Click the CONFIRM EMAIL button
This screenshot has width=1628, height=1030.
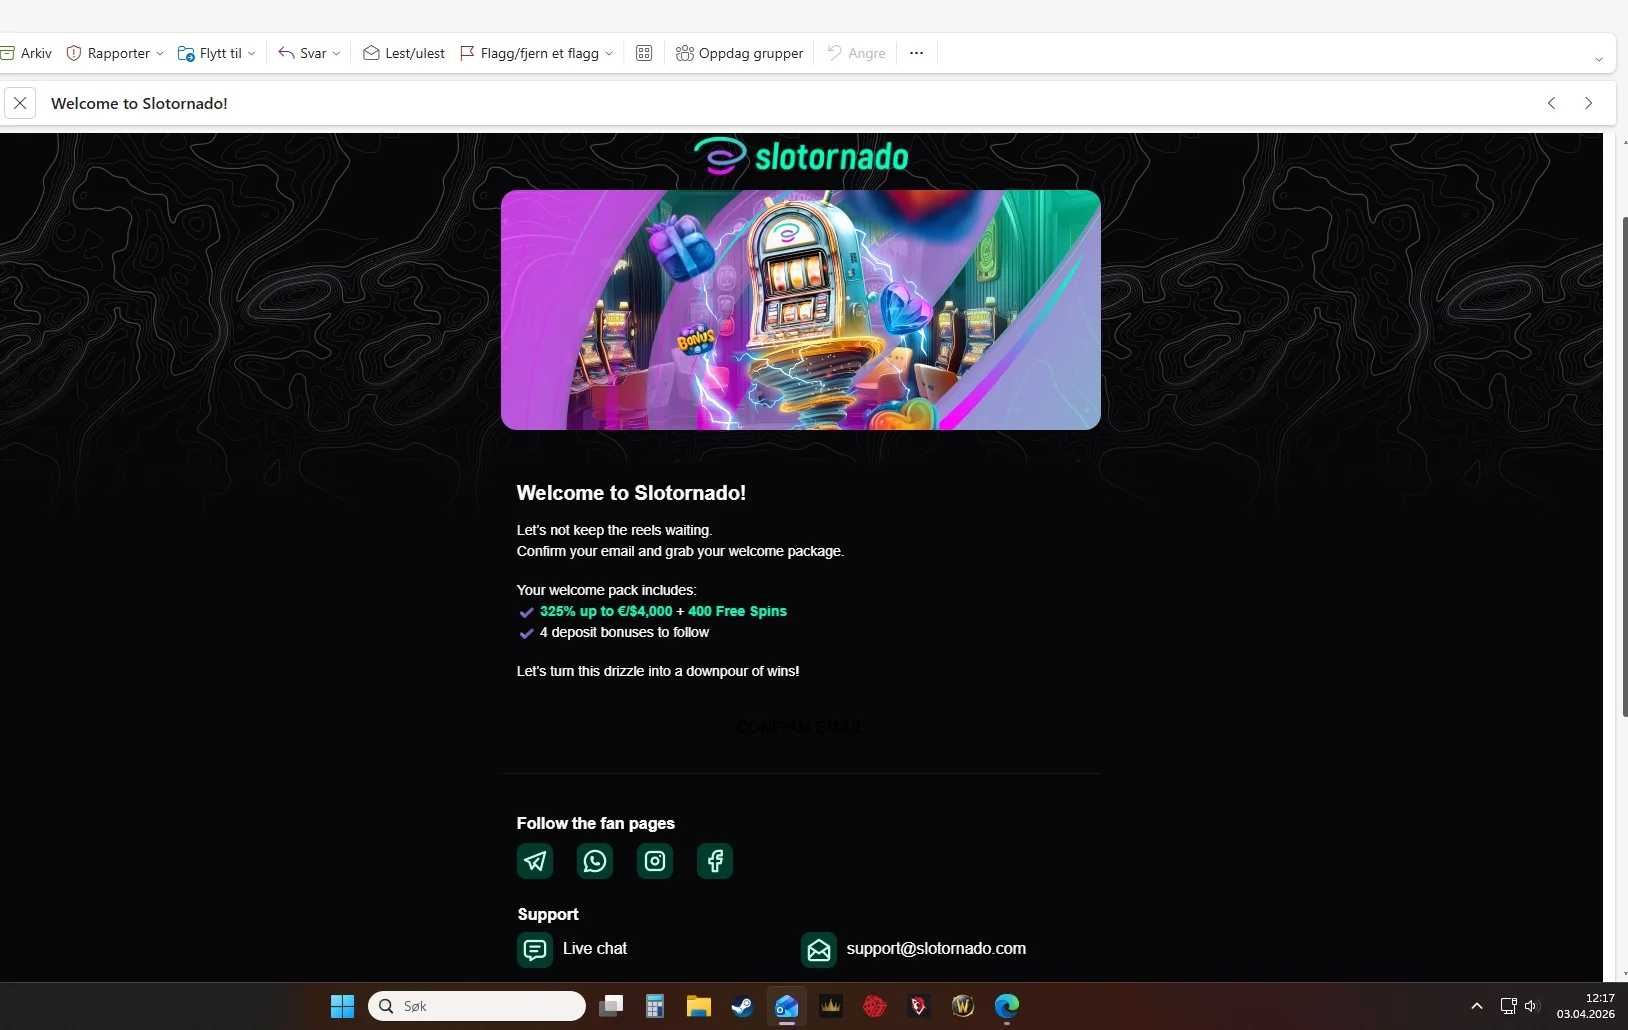point(800,727)
